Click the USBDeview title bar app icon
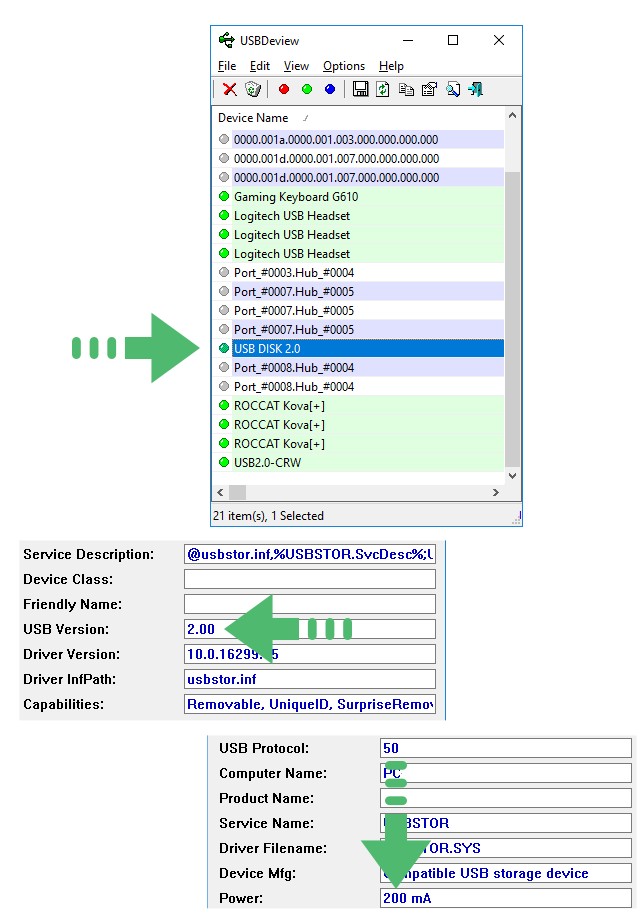The height and width of the screenshot is (918, 640). (227, 40)
